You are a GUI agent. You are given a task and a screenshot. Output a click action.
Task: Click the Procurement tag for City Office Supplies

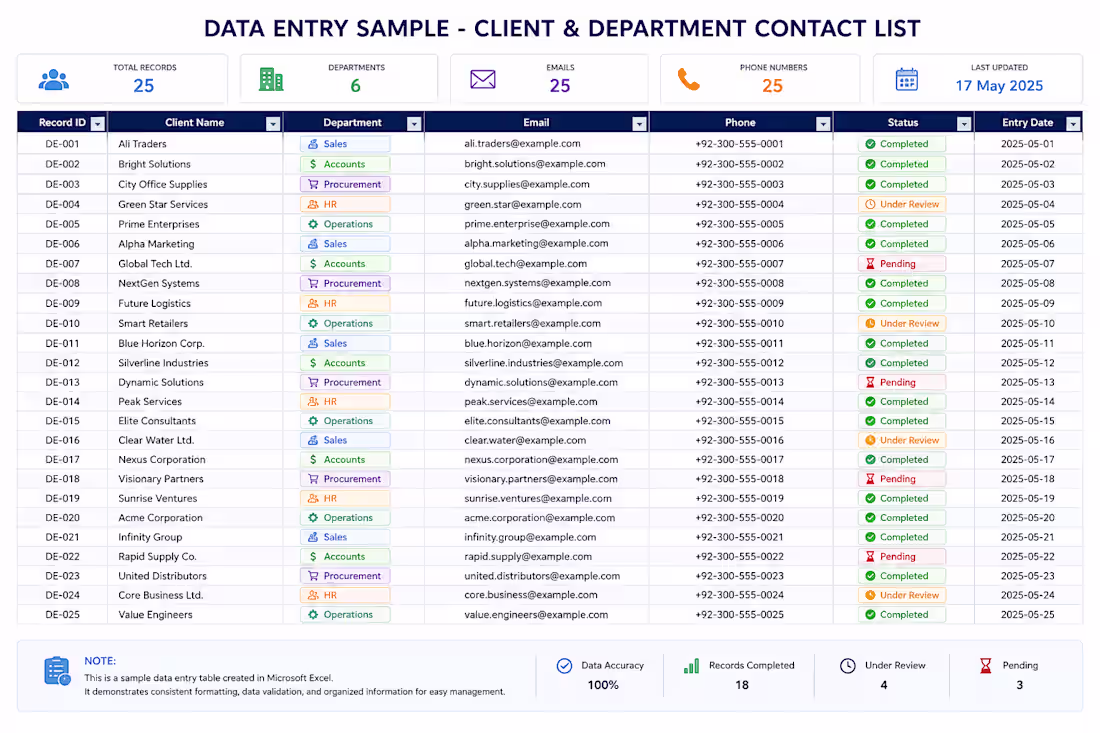345,184
